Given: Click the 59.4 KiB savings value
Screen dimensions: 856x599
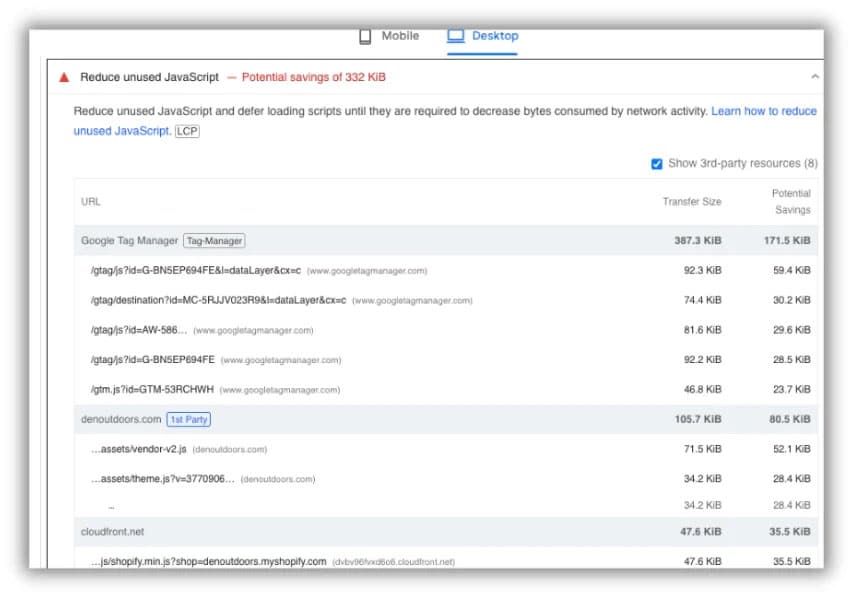Looking at the screenshot, I should tap(792, 270).
